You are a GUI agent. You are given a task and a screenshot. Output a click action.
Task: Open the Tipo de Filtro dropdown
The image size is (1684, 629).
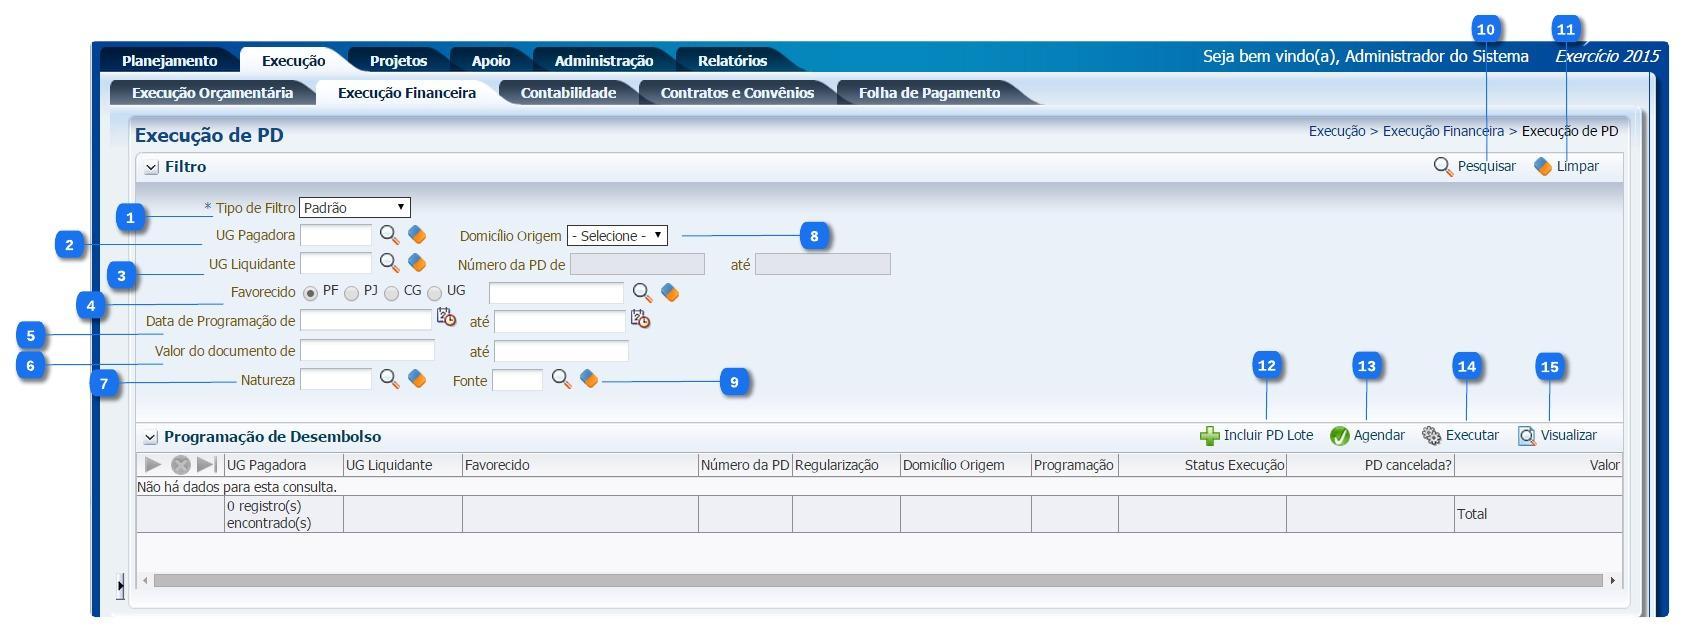click(x=355, y=208)
